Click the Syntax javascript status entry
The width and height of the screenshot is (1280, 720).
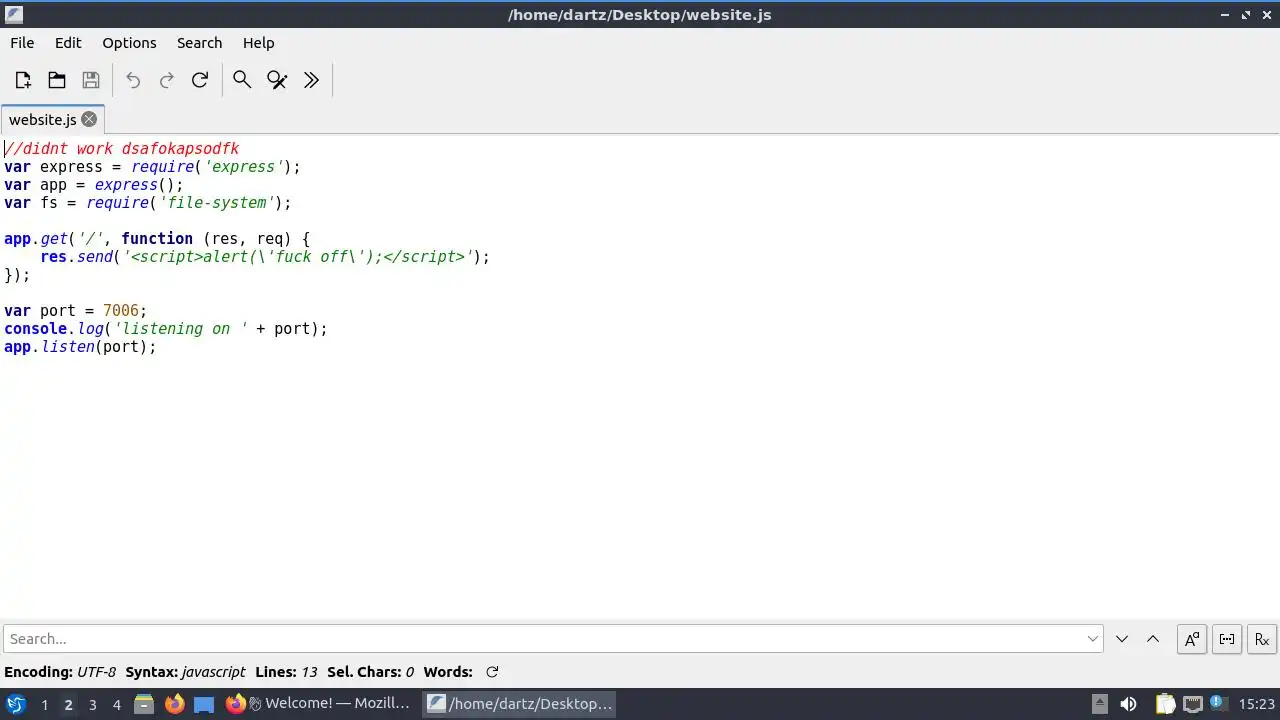point(184,672)
